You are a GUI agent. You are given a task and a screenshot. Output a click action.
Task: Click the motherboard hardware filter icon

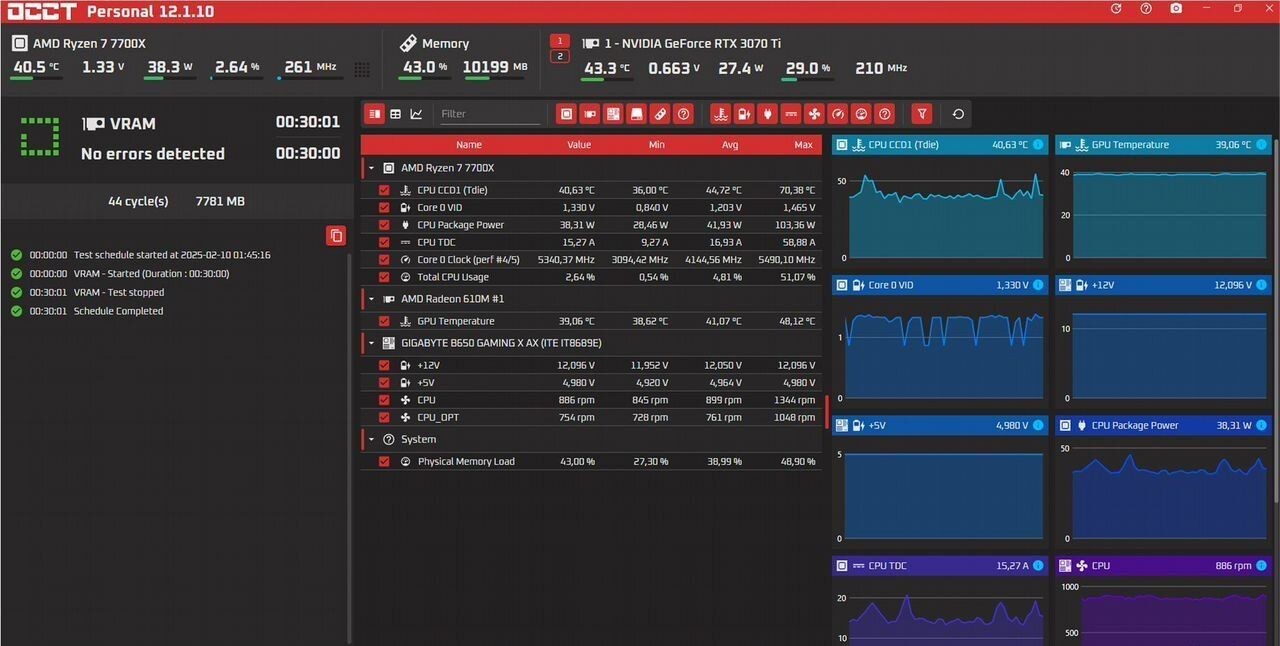click(x=613, y=114)
